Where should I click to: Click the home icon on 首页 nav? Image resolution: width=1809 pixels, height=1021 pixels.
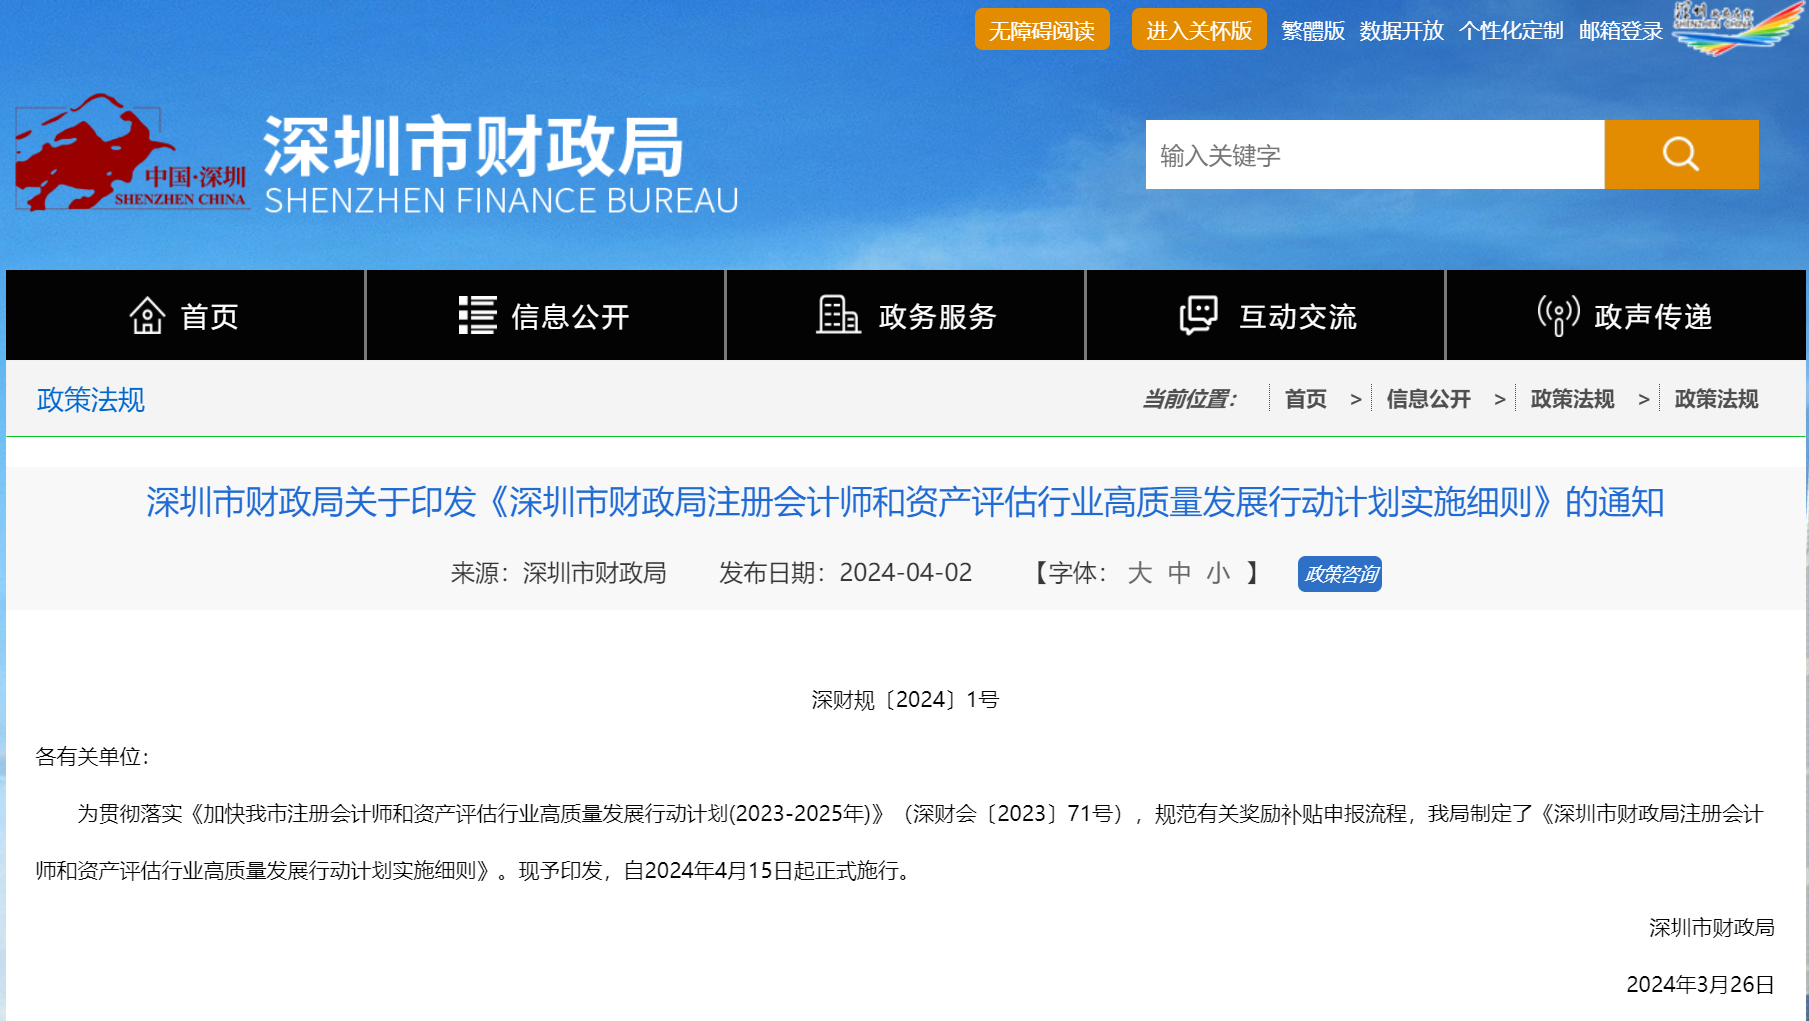coord(148,315)
